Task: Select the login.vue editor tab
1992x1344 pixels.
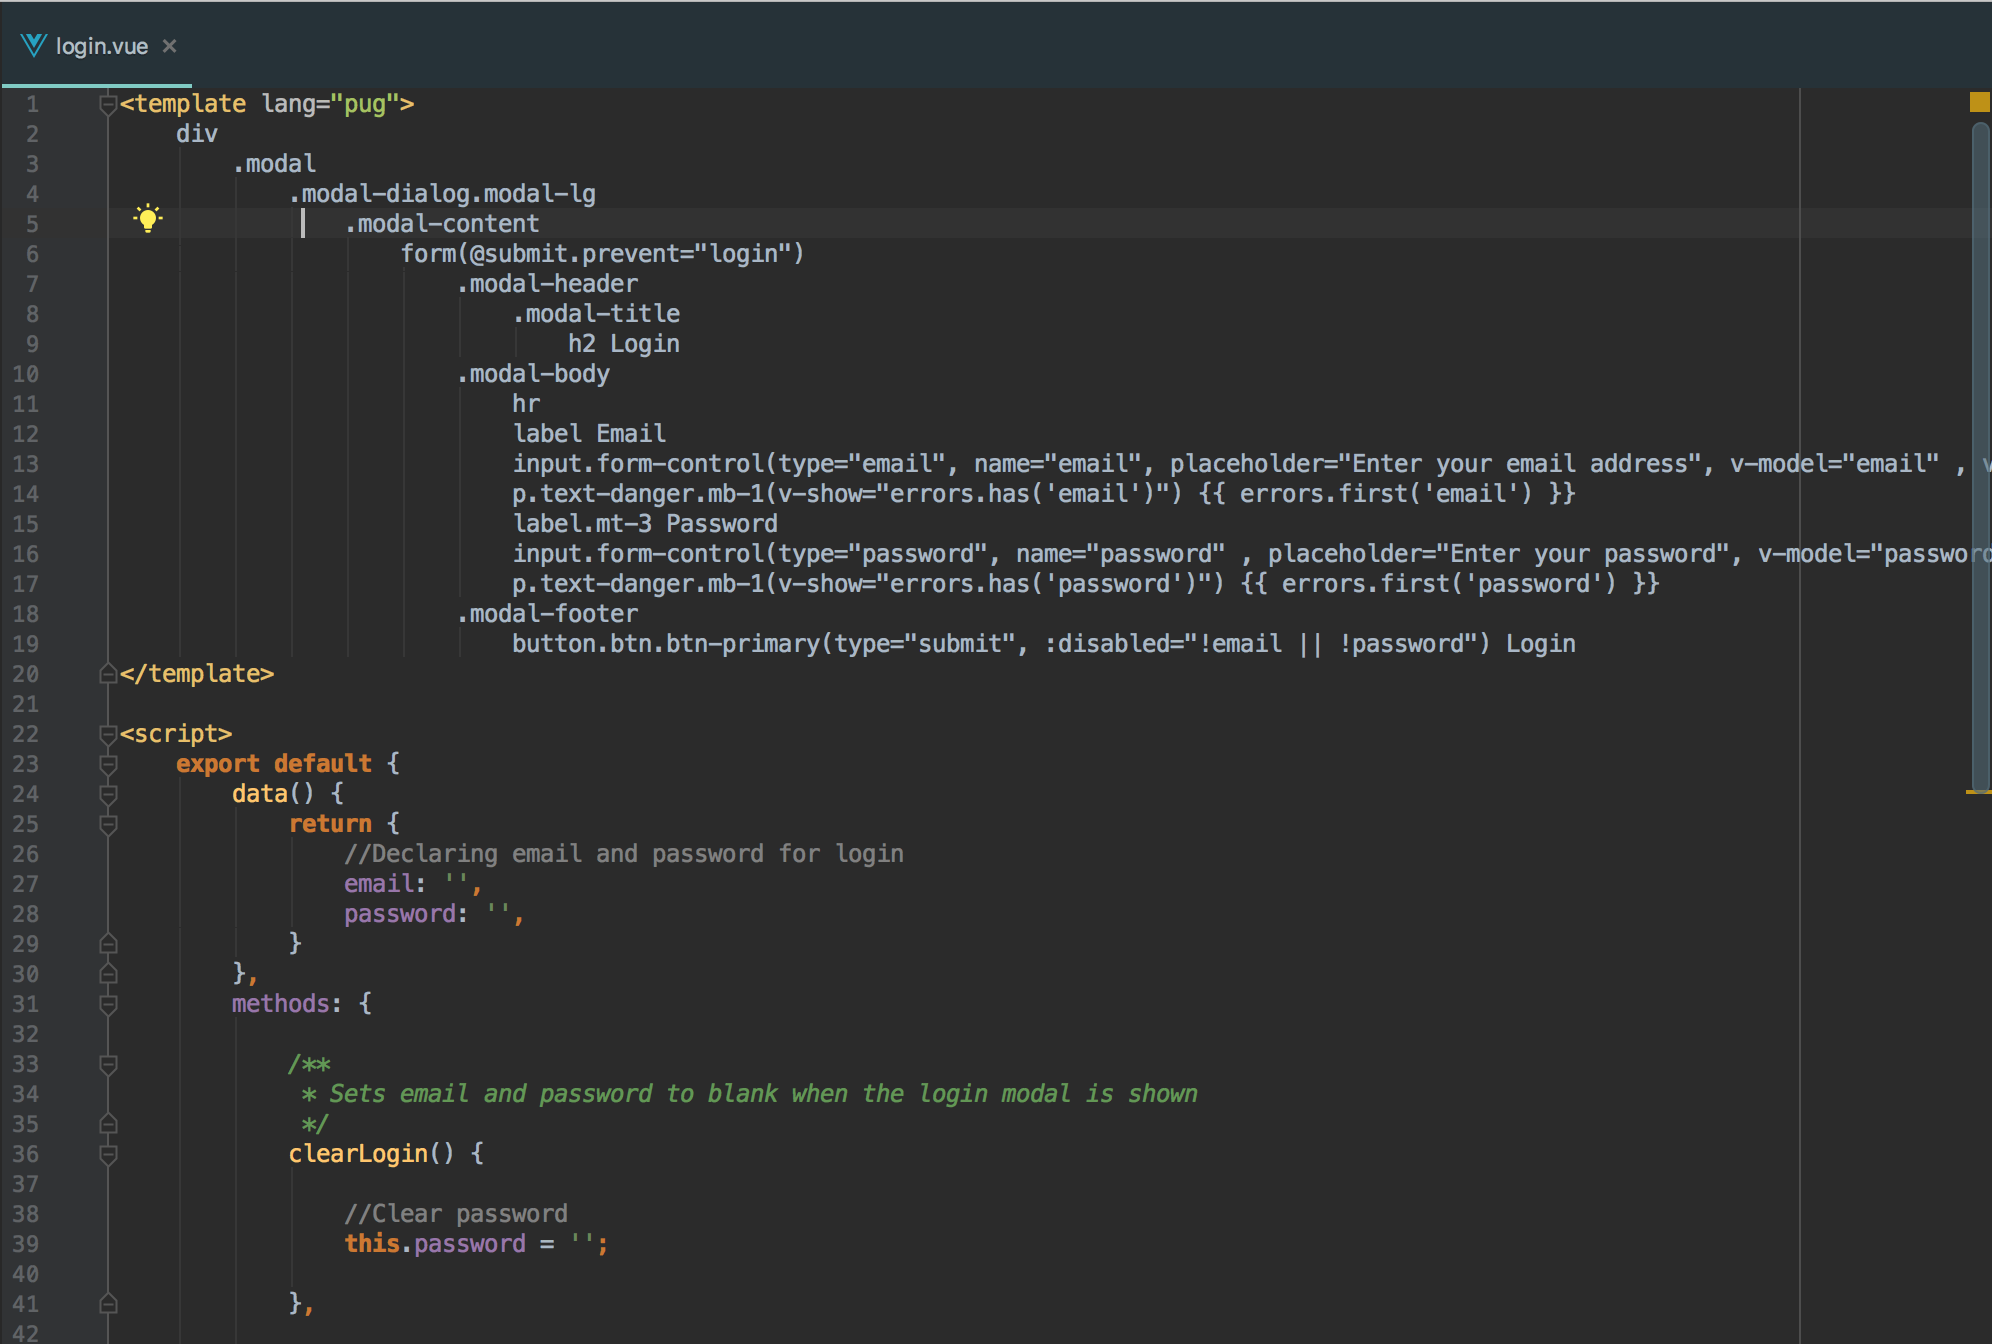Action: [x=101, y=46]
